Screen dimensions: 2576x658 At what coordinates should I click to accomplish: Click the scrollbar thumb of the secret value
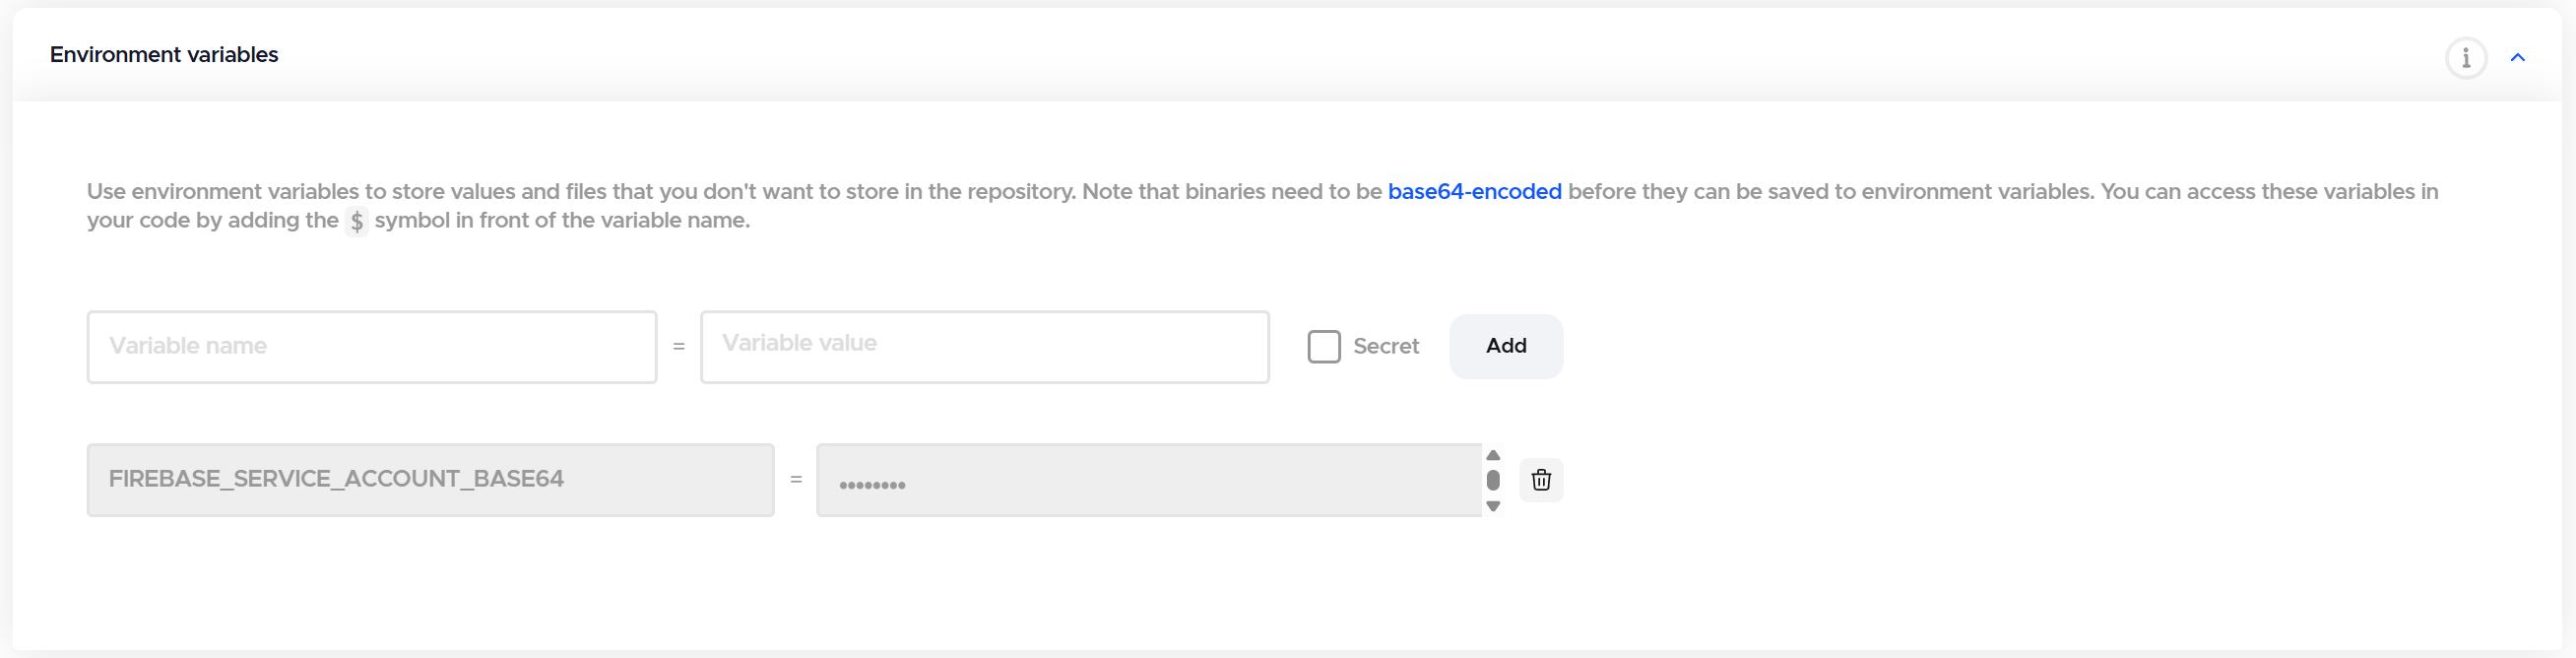click(1493, 480)
